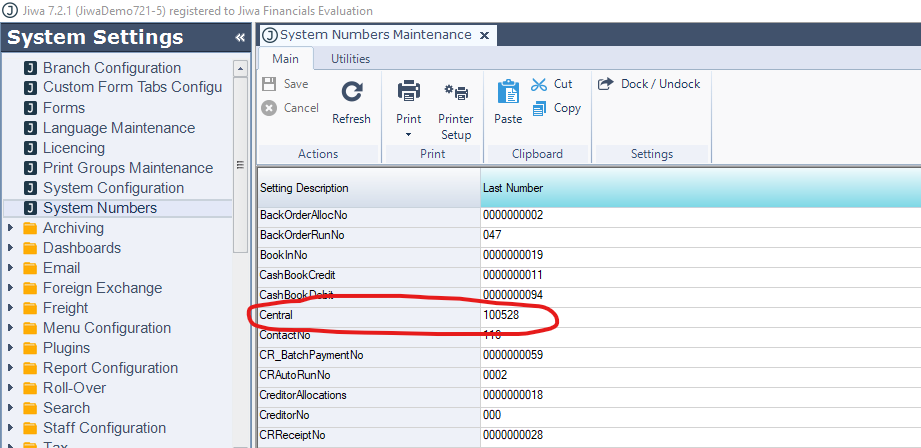Expand the Plugins folder node
This screenshot has width=921, height=448.
[x=11, y=348]
